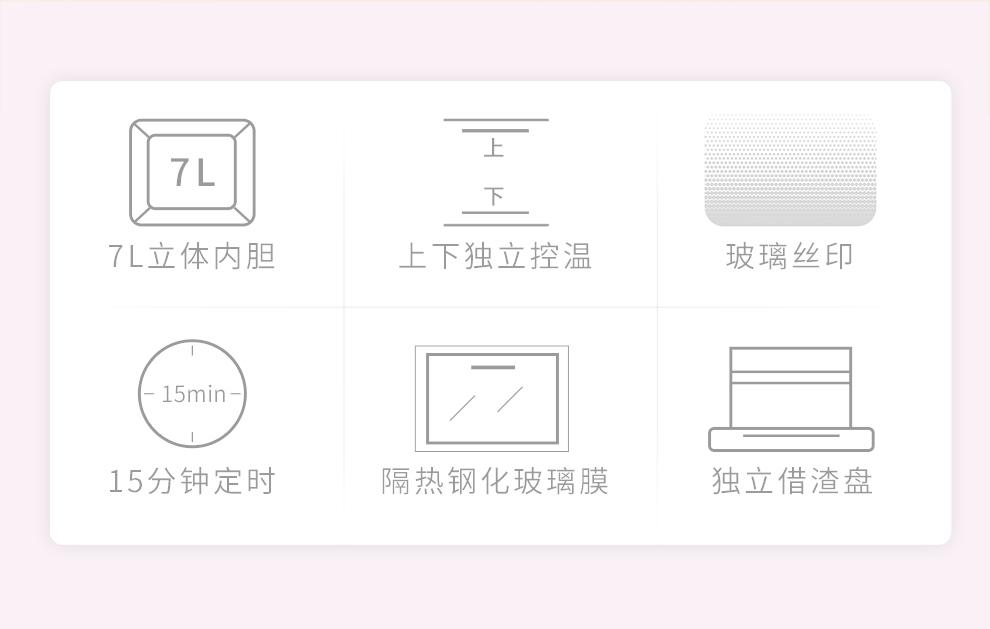Viewport: 990px width, 629px height.
Task: Click the 玻璃丝印 caption
Action: click(790, 256)
